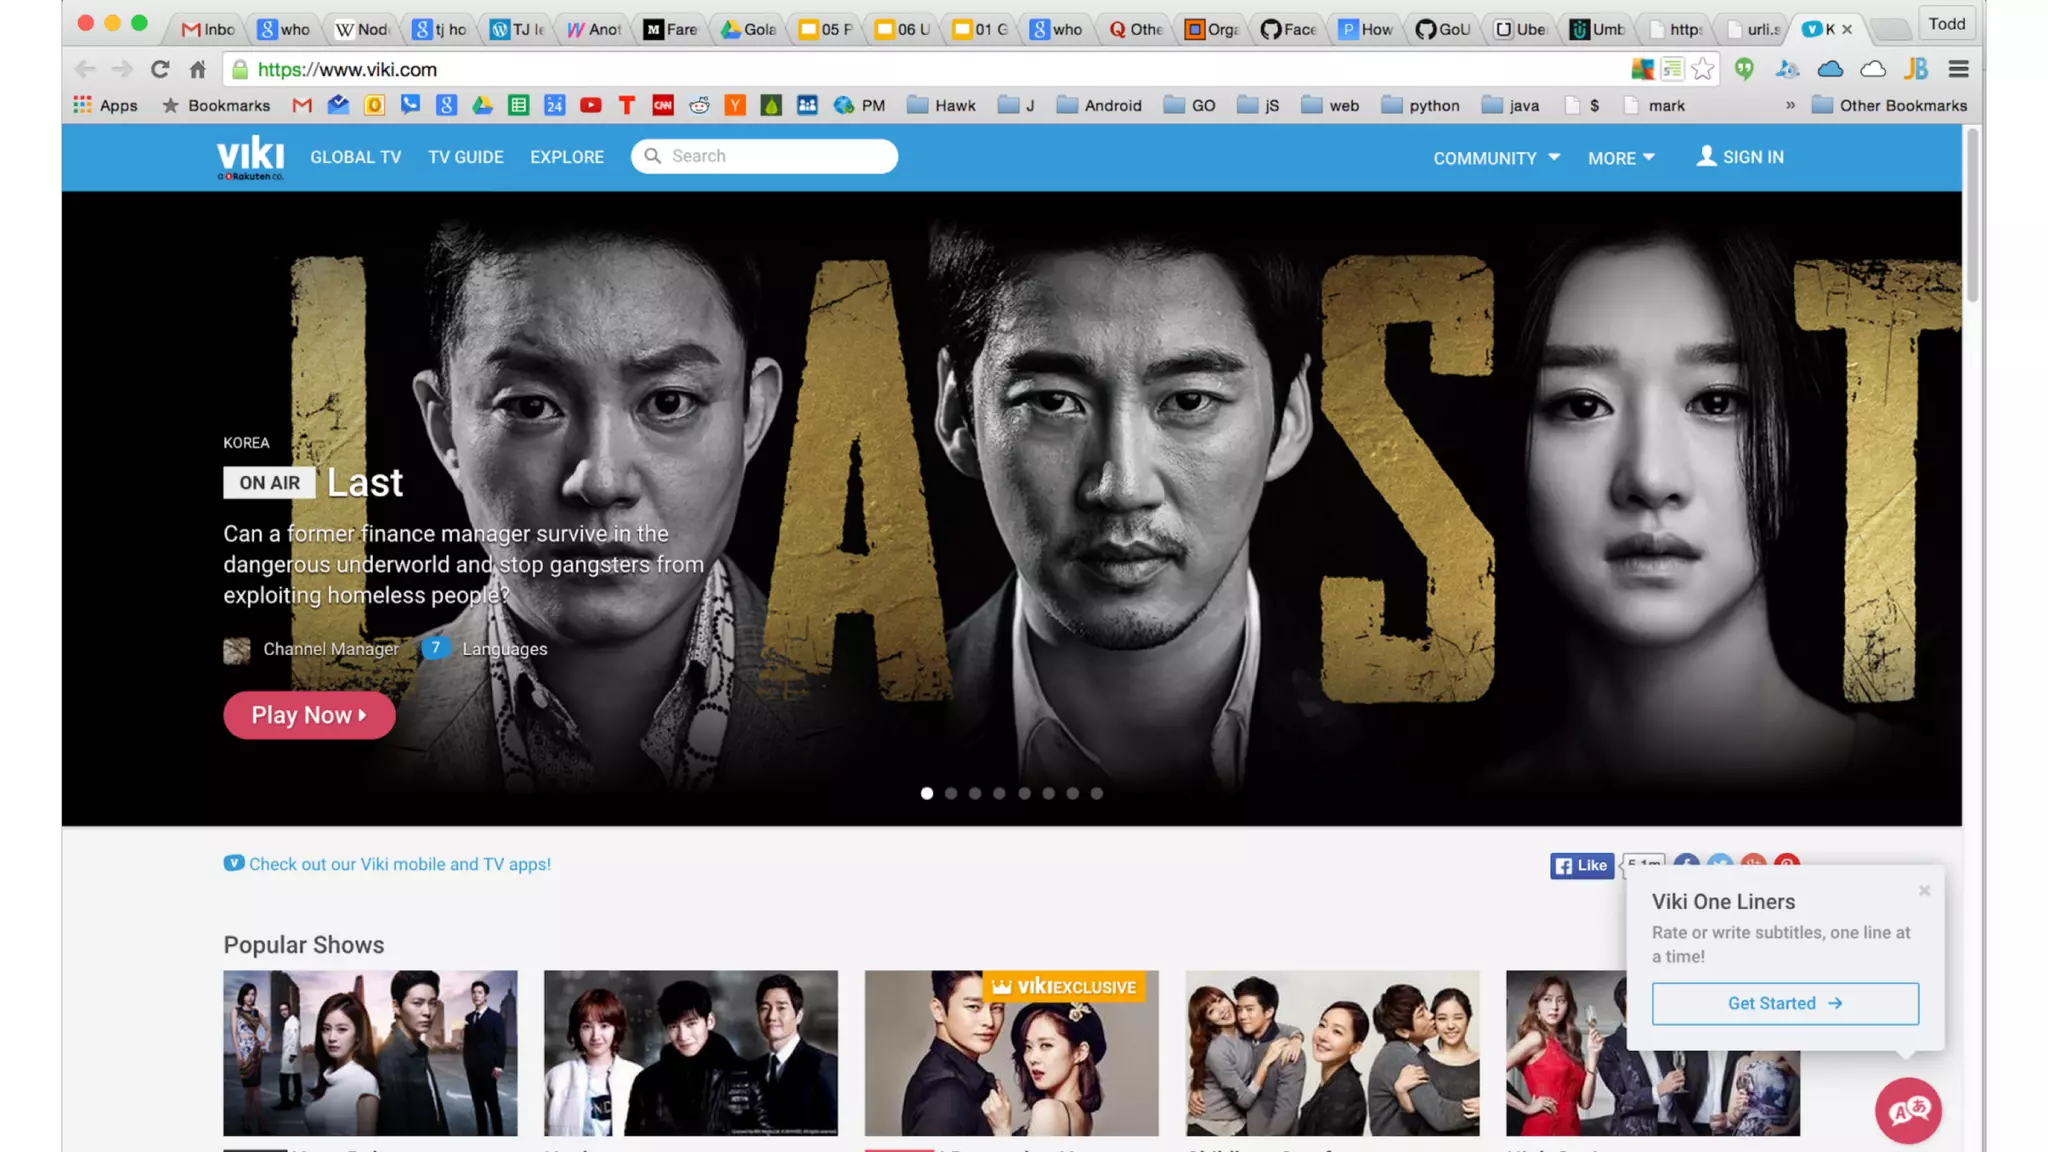Select the fifth carousel slide dot

coord(1024,793)
